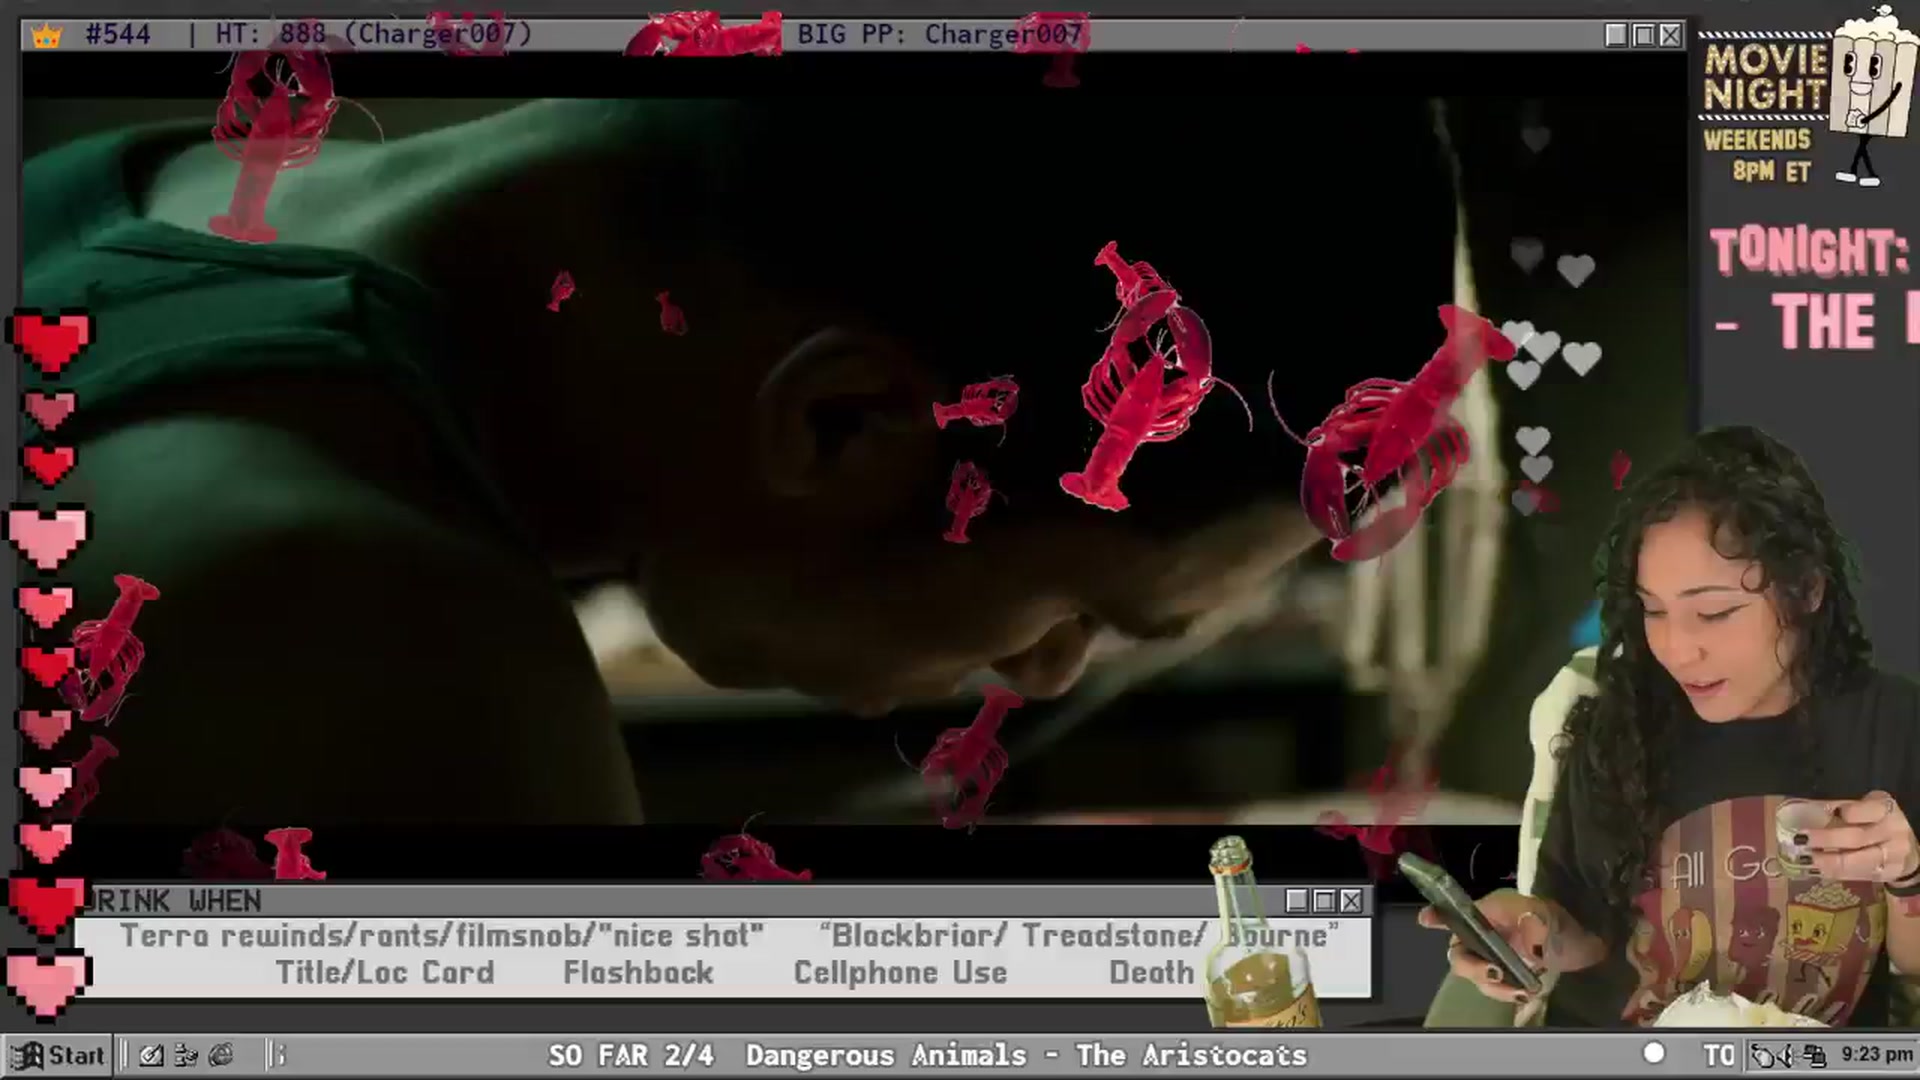Open the second quick launch icon with small boxes
Viewport: 1920px width, 1080px height.
point(186,1055)
